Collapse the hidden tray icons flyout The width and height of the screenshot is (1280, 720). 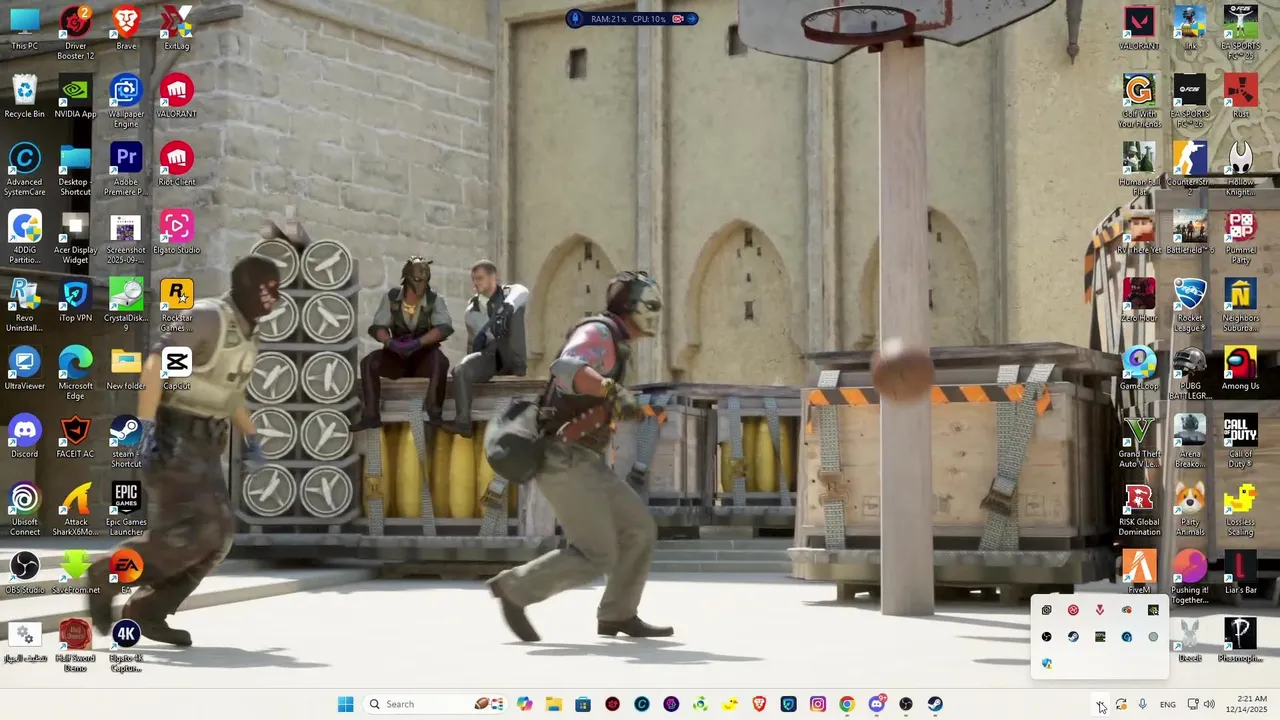coord(1100,705)
